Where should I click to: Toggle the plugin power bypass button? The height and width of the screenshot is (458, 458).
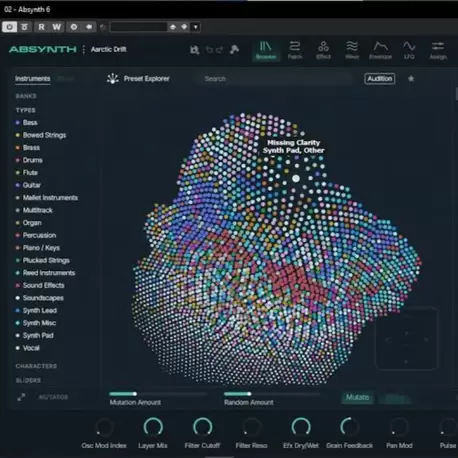tap(10, 27)
